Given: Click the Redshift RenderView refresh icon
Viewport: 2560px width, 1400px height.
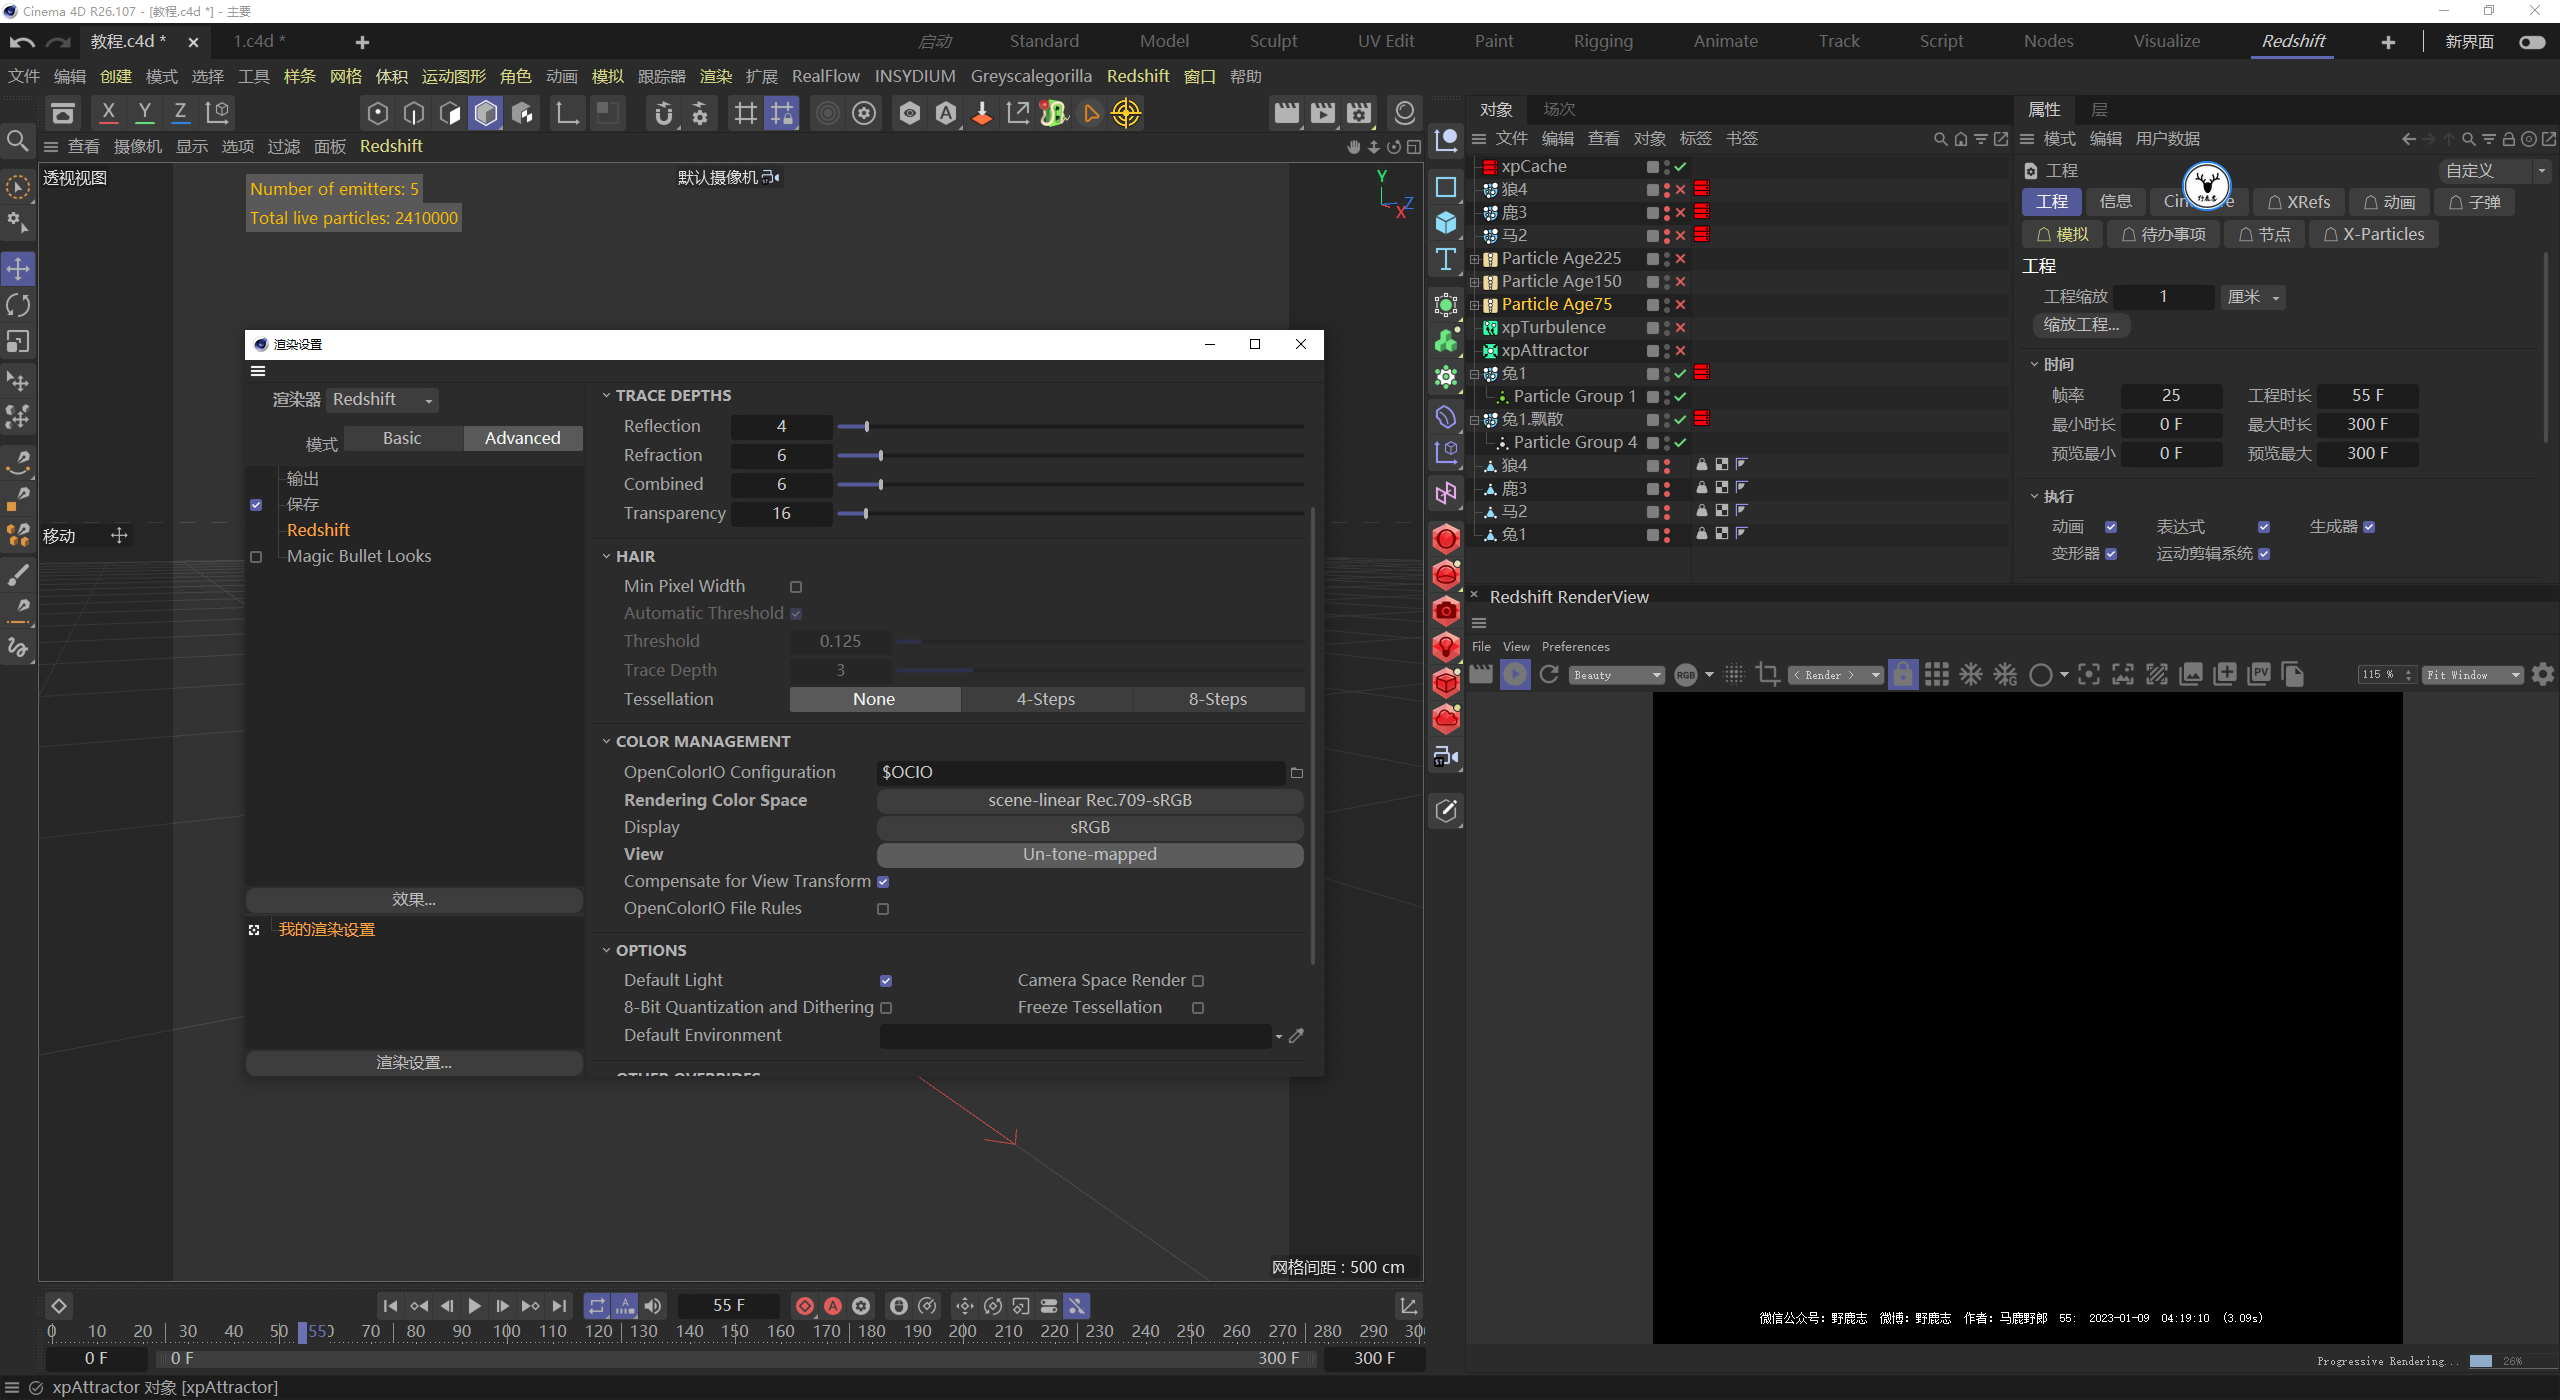Looking at the screenshot, I should [1549, 674].
